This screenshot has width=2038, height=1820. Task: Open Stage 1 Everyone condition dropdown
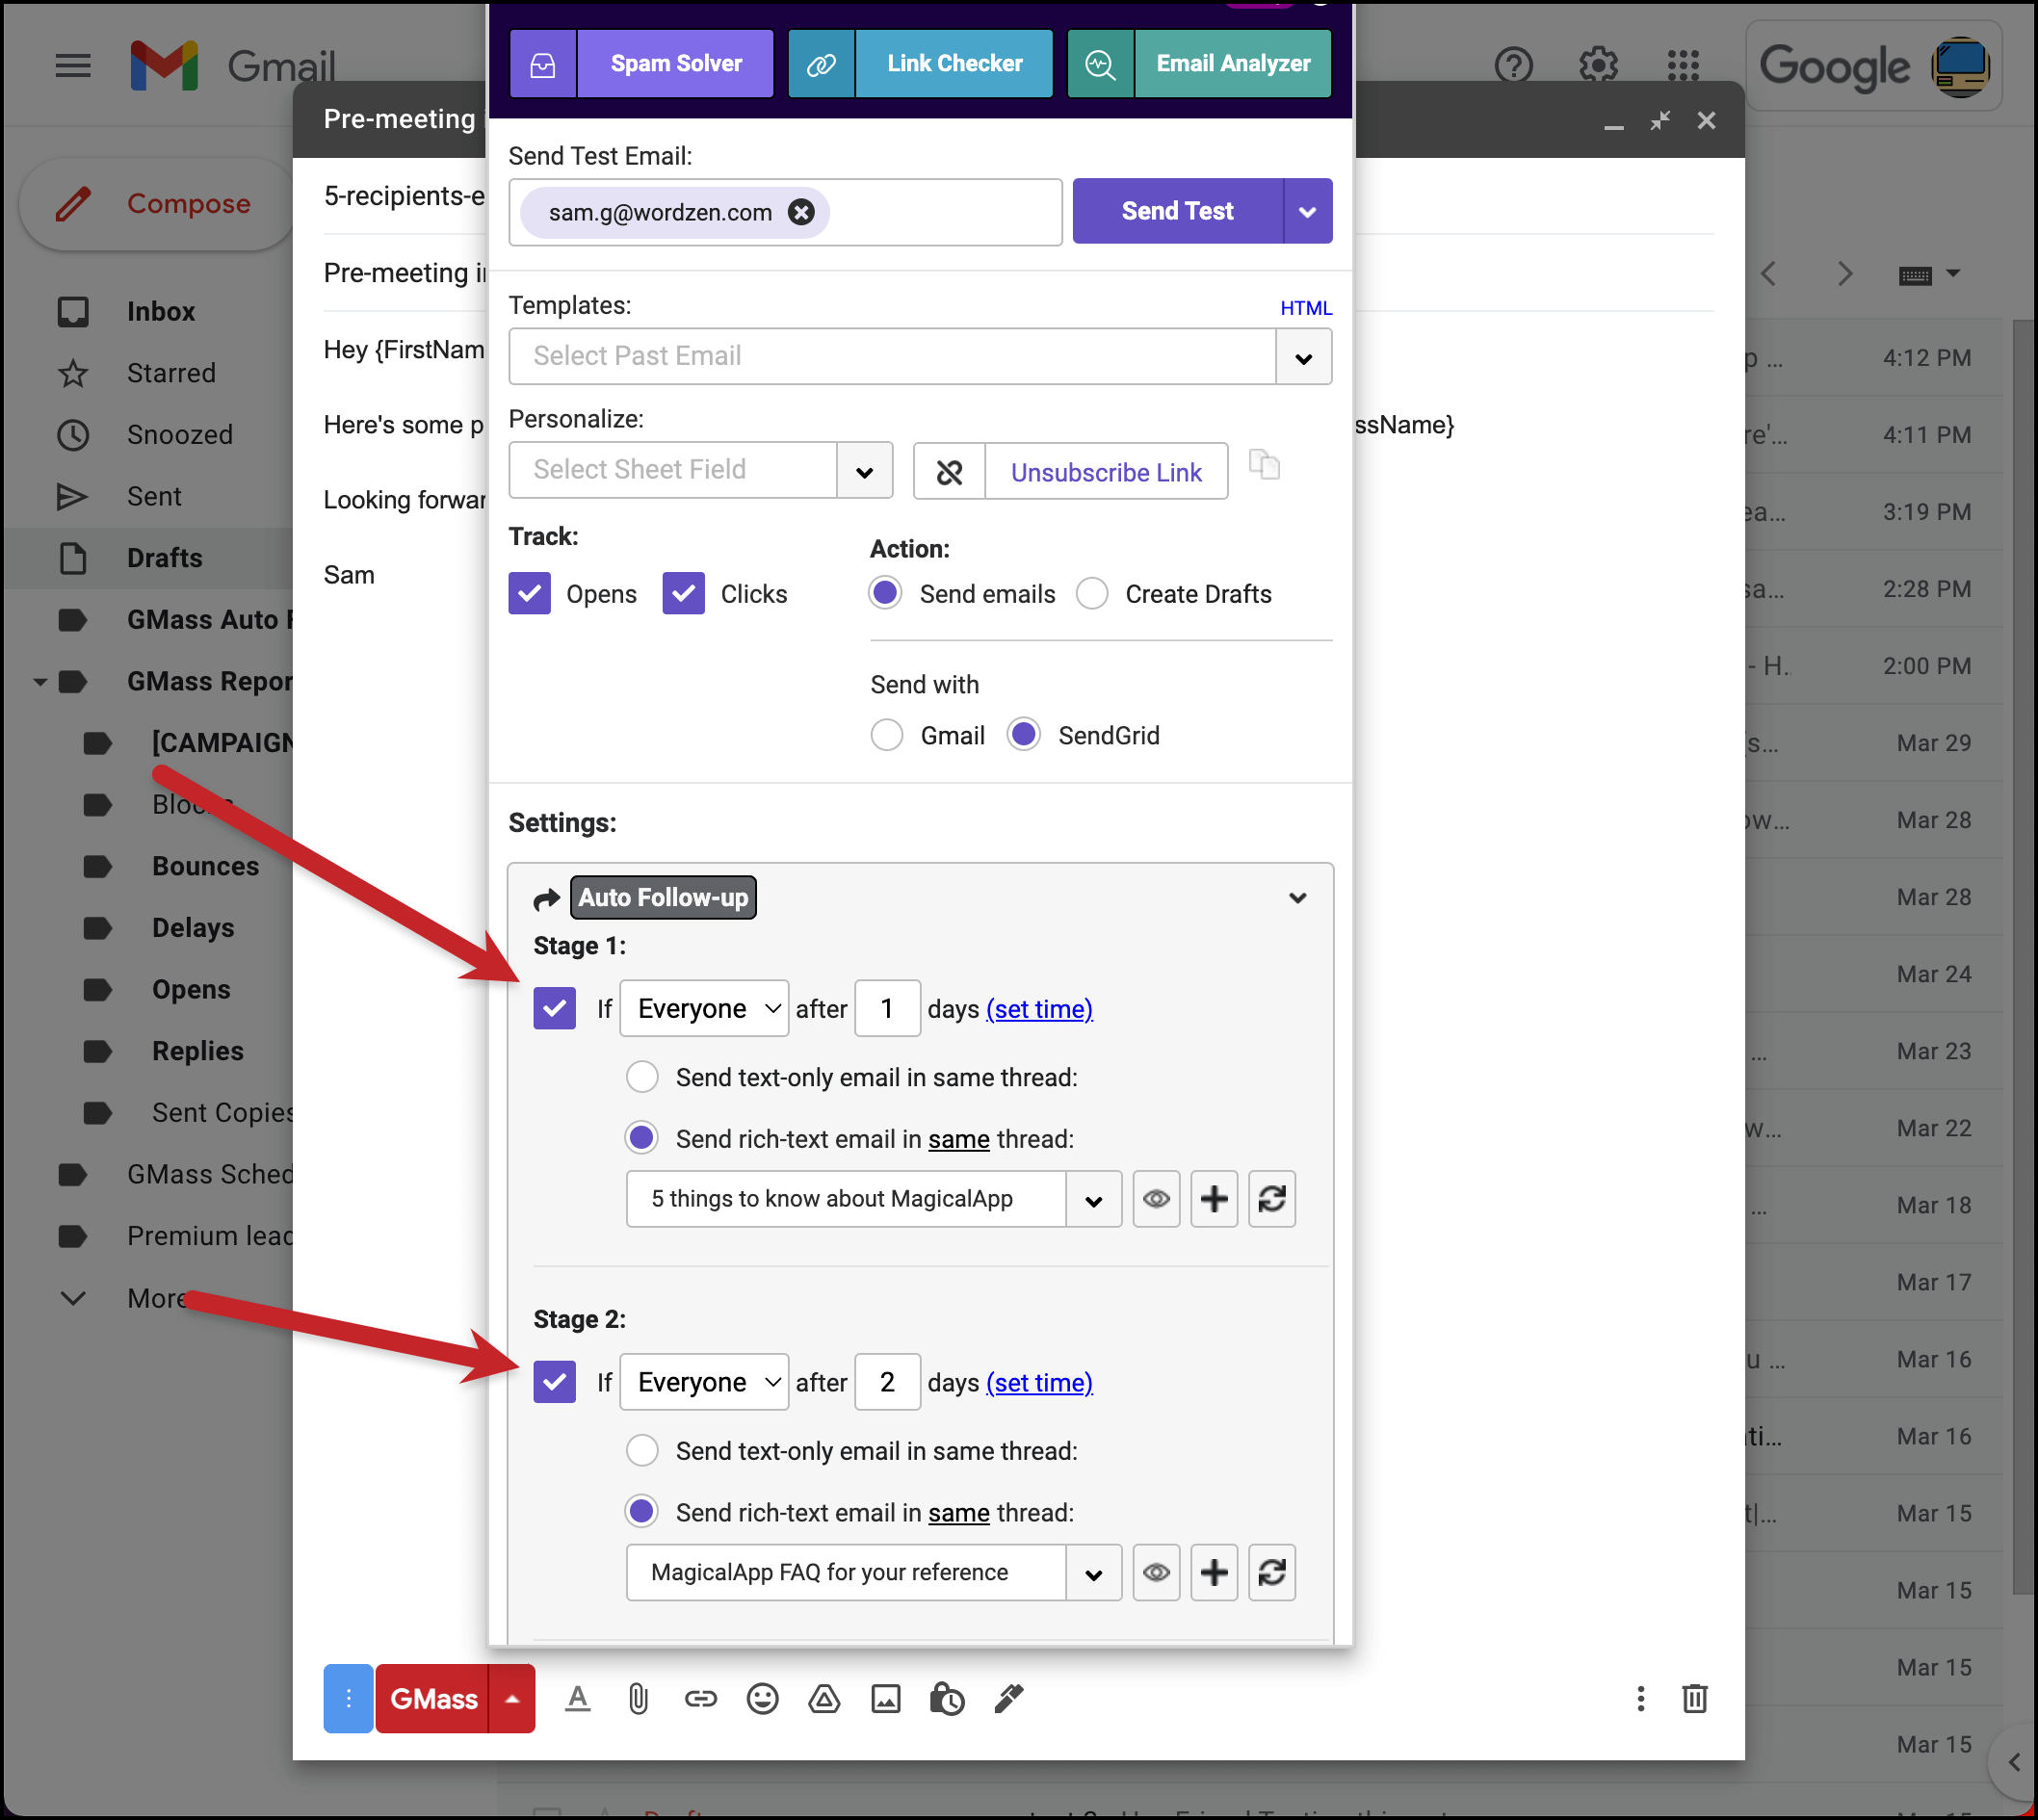click(x=704, y=1009)
